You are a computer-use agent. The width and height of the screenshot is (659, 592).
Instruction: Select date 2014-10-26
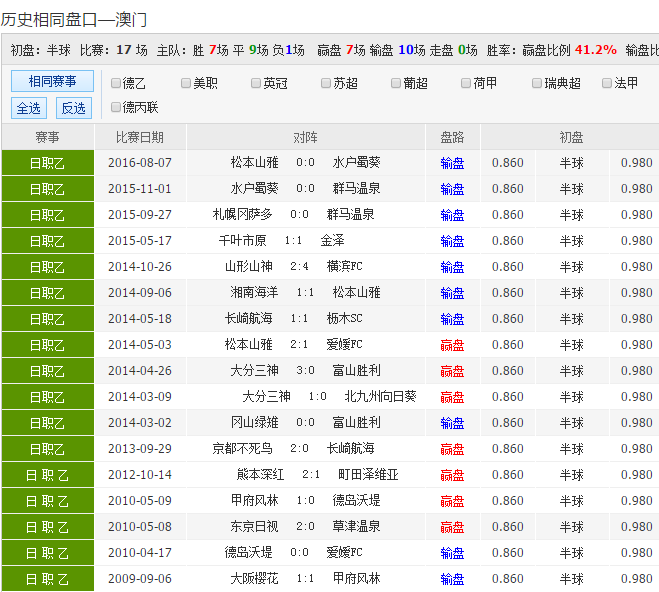pyautogui.click(x=140, y=267)
